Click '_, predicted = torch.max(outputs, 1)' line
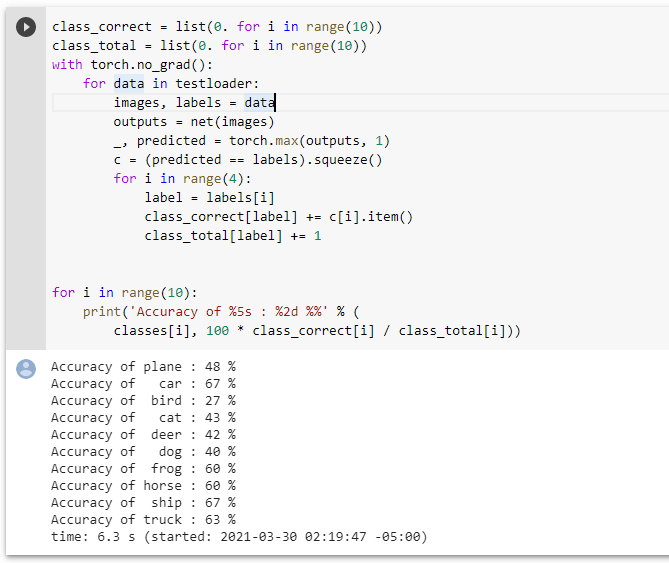The image size is (669, 563). (x=252, y=141)
